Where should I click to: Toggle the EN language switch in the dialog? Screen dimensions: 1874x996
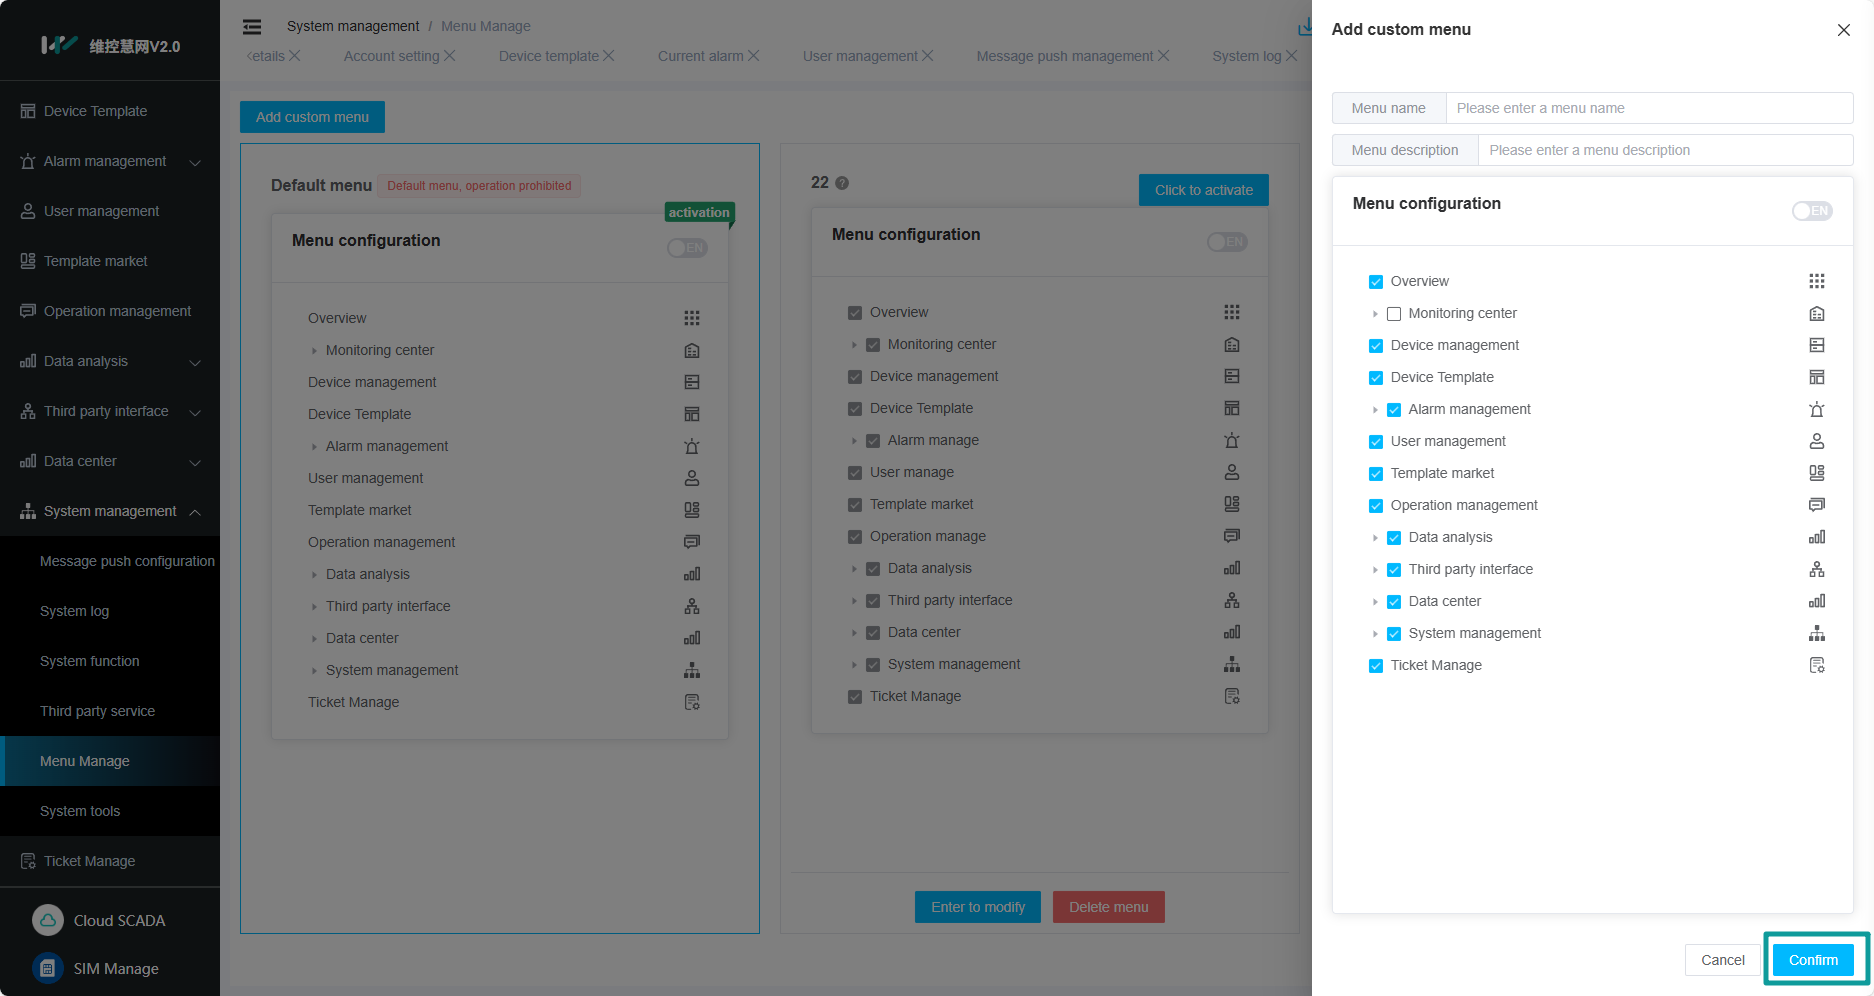pyautogui.click(x=1811, y=211)
